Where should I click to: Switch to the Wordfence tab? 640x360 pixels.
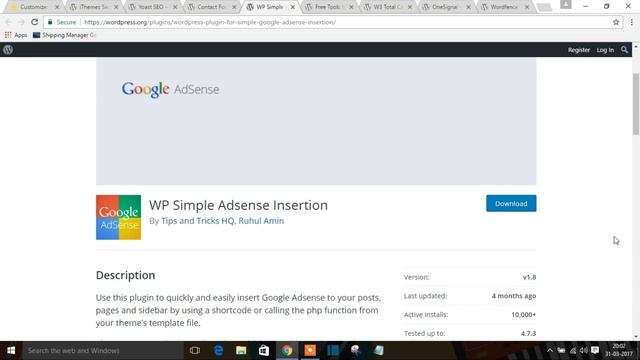(505, 7)
